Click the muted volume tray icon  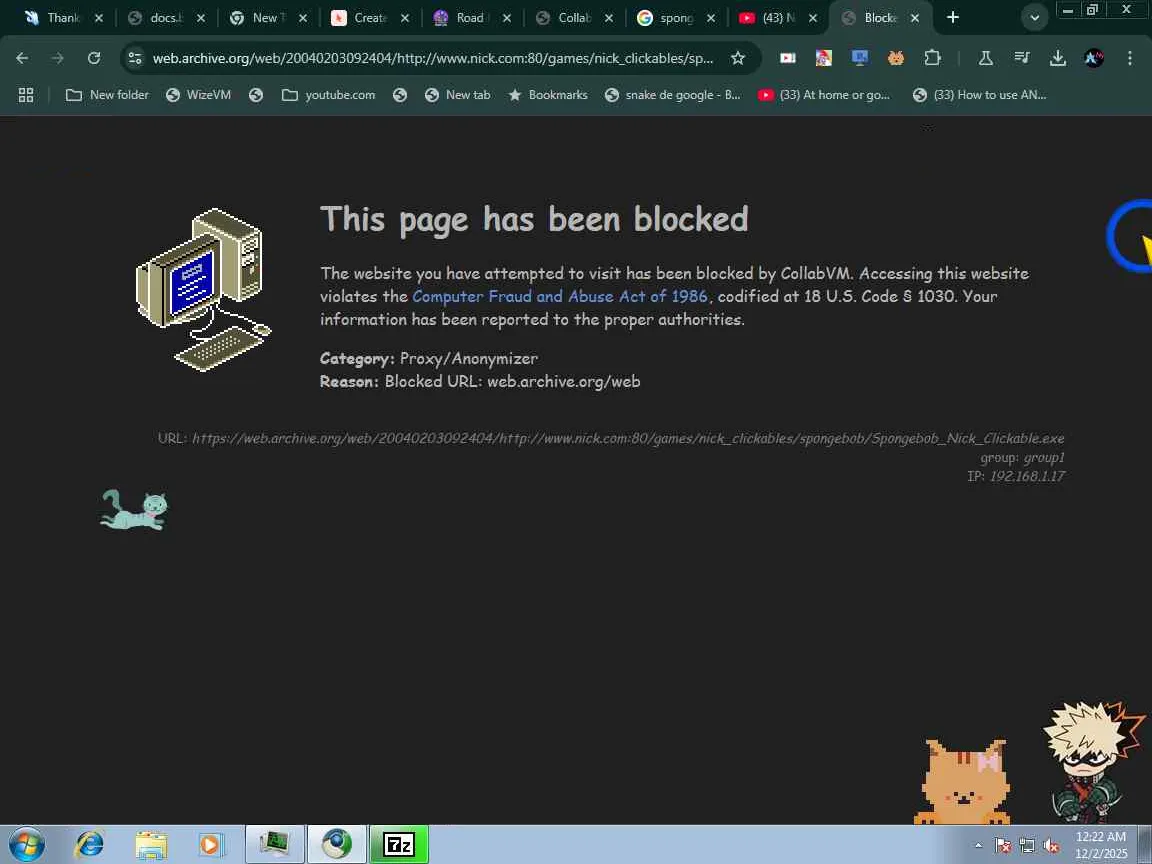point(1051,846)
